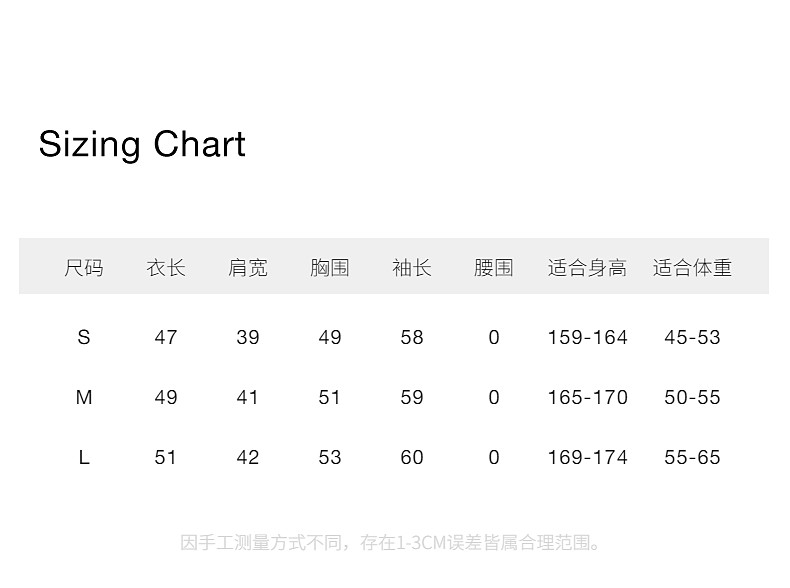This screenshot has height=588, width=790.
Task: Click weight range 55-65
Action: pos(692,458)
